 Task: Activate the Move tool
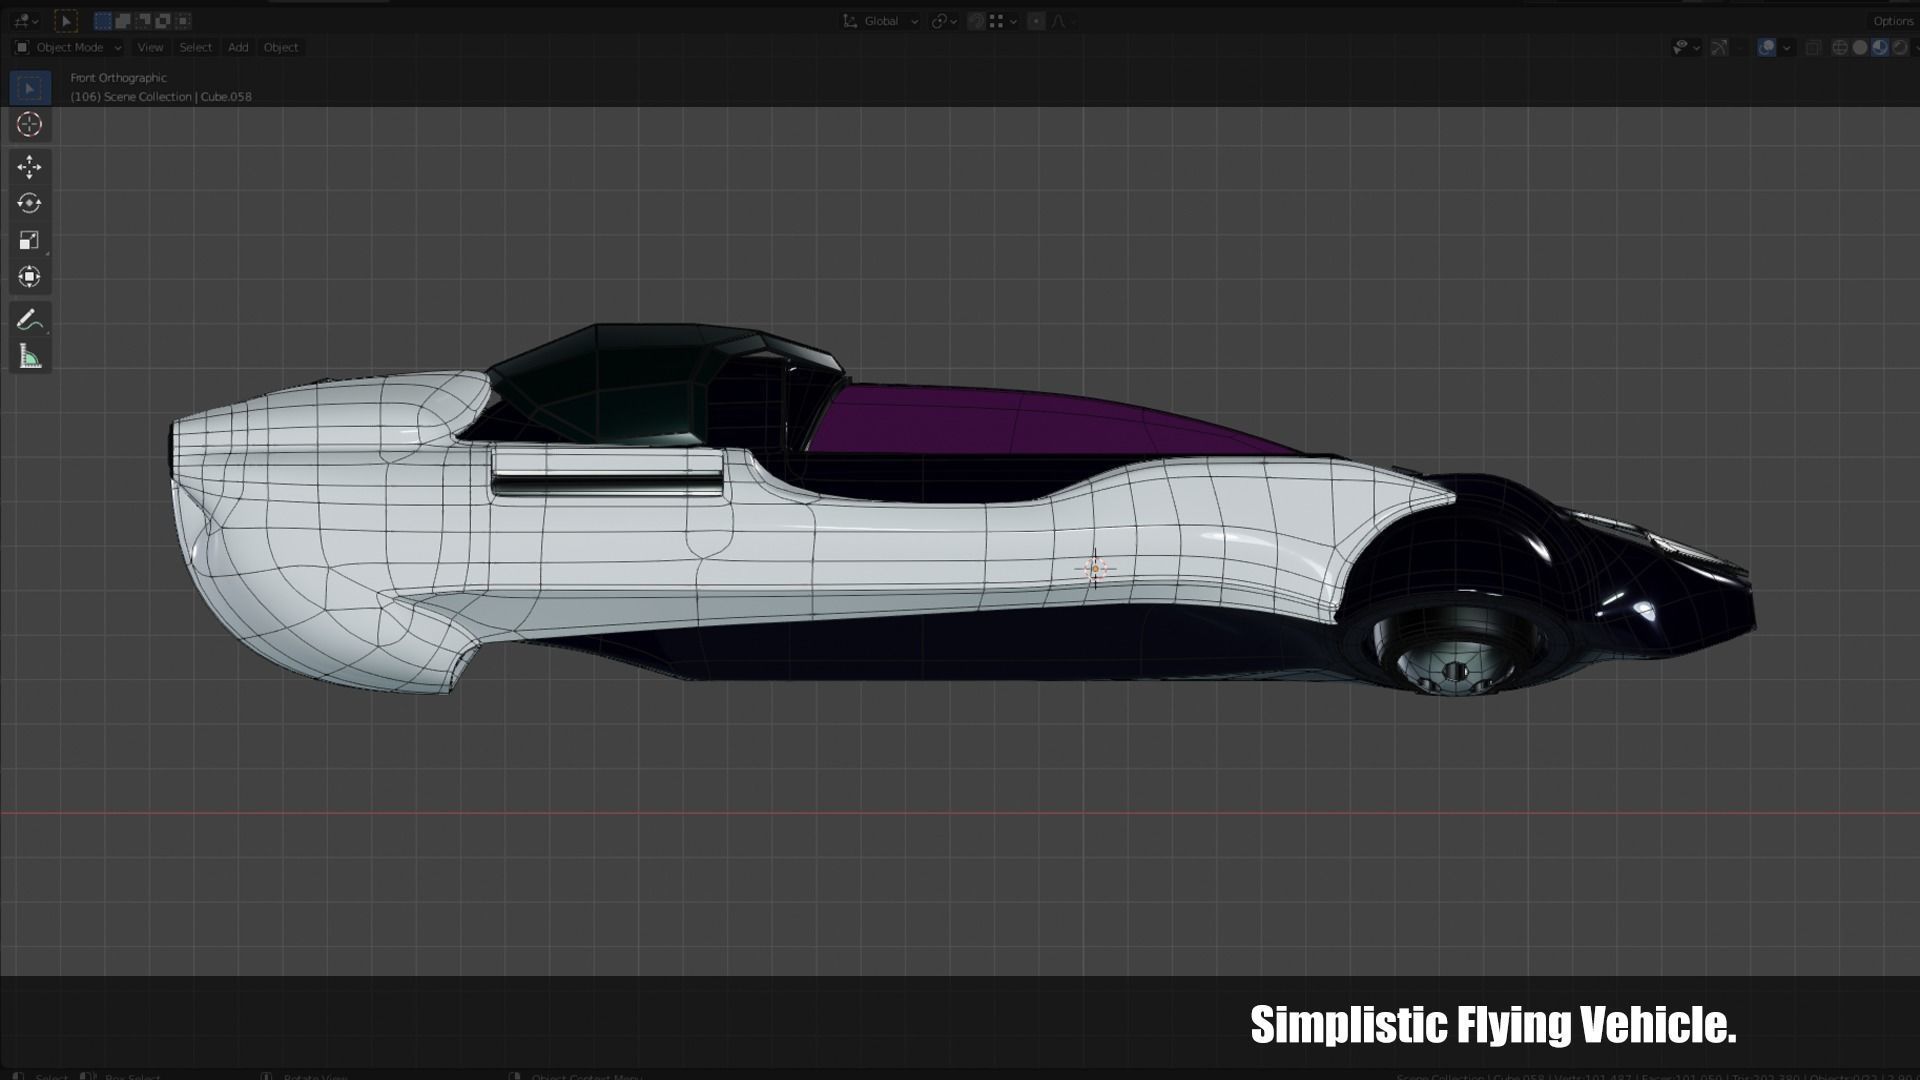pos(29,166)
